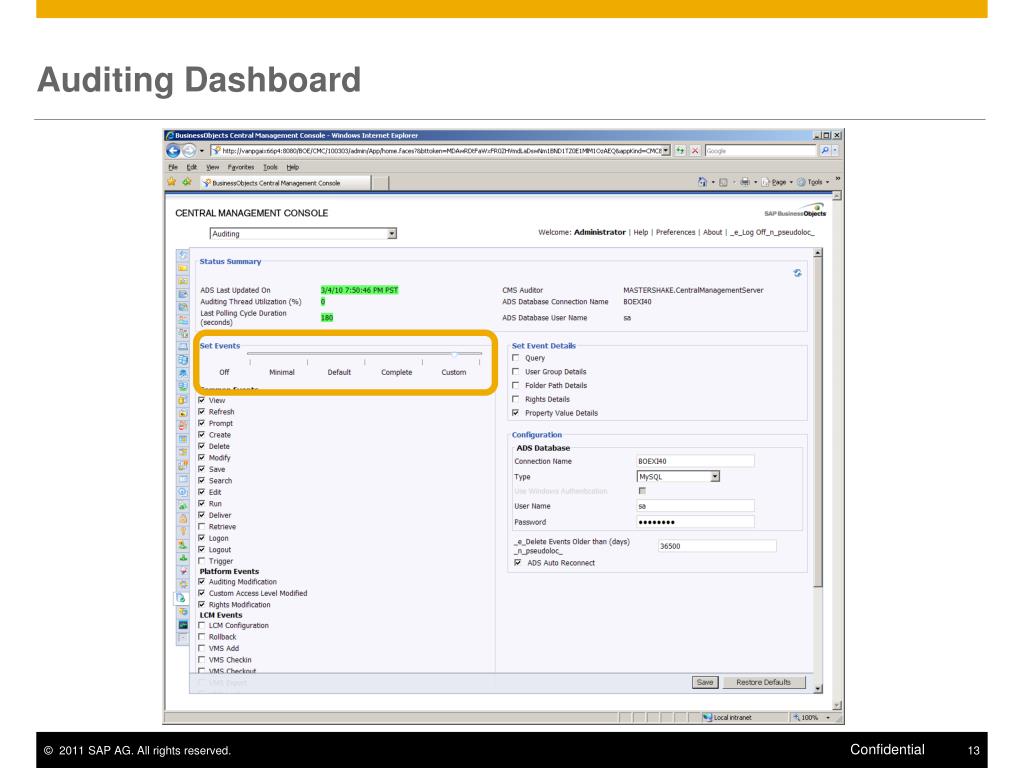Image resolution: width=1024 pixels, height=768 pixels.
Task: Check the User Group Details checkbox
Action: point(516,372)
